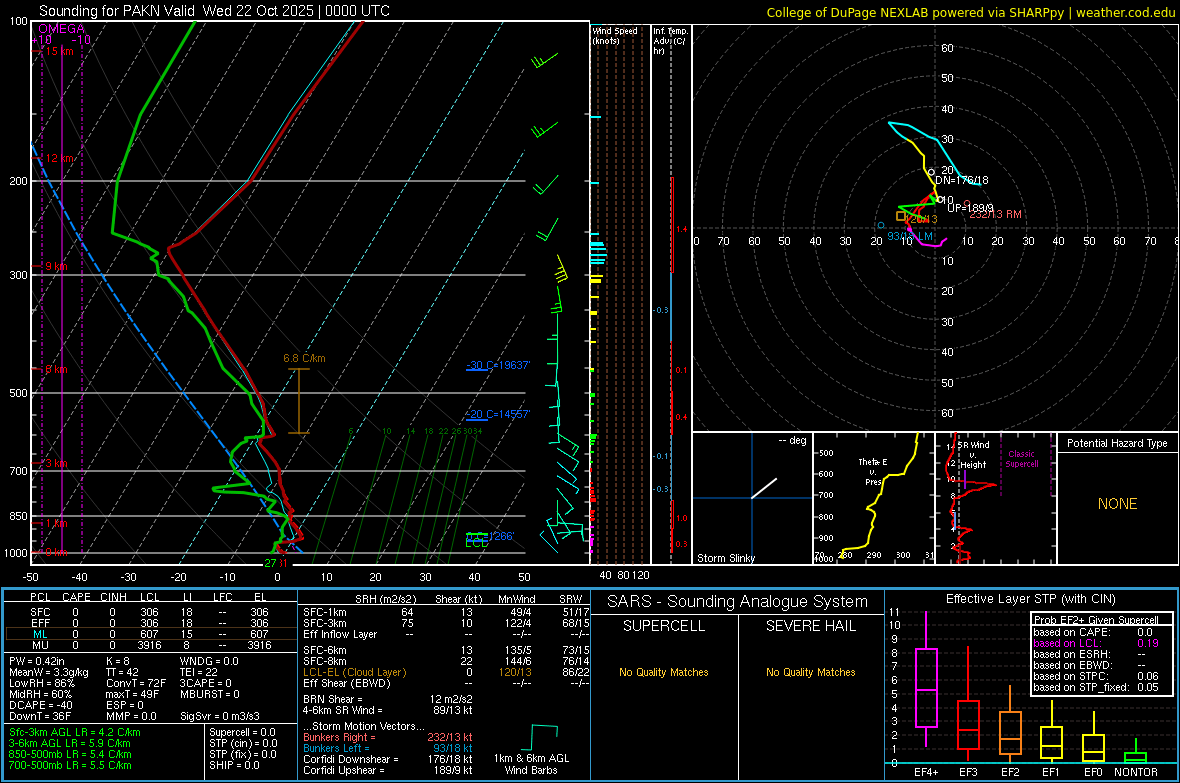The image size is (1180, 783).
Task: Click the green 'LCL' marker on skew-T
Action: click(x=476, y=543)
